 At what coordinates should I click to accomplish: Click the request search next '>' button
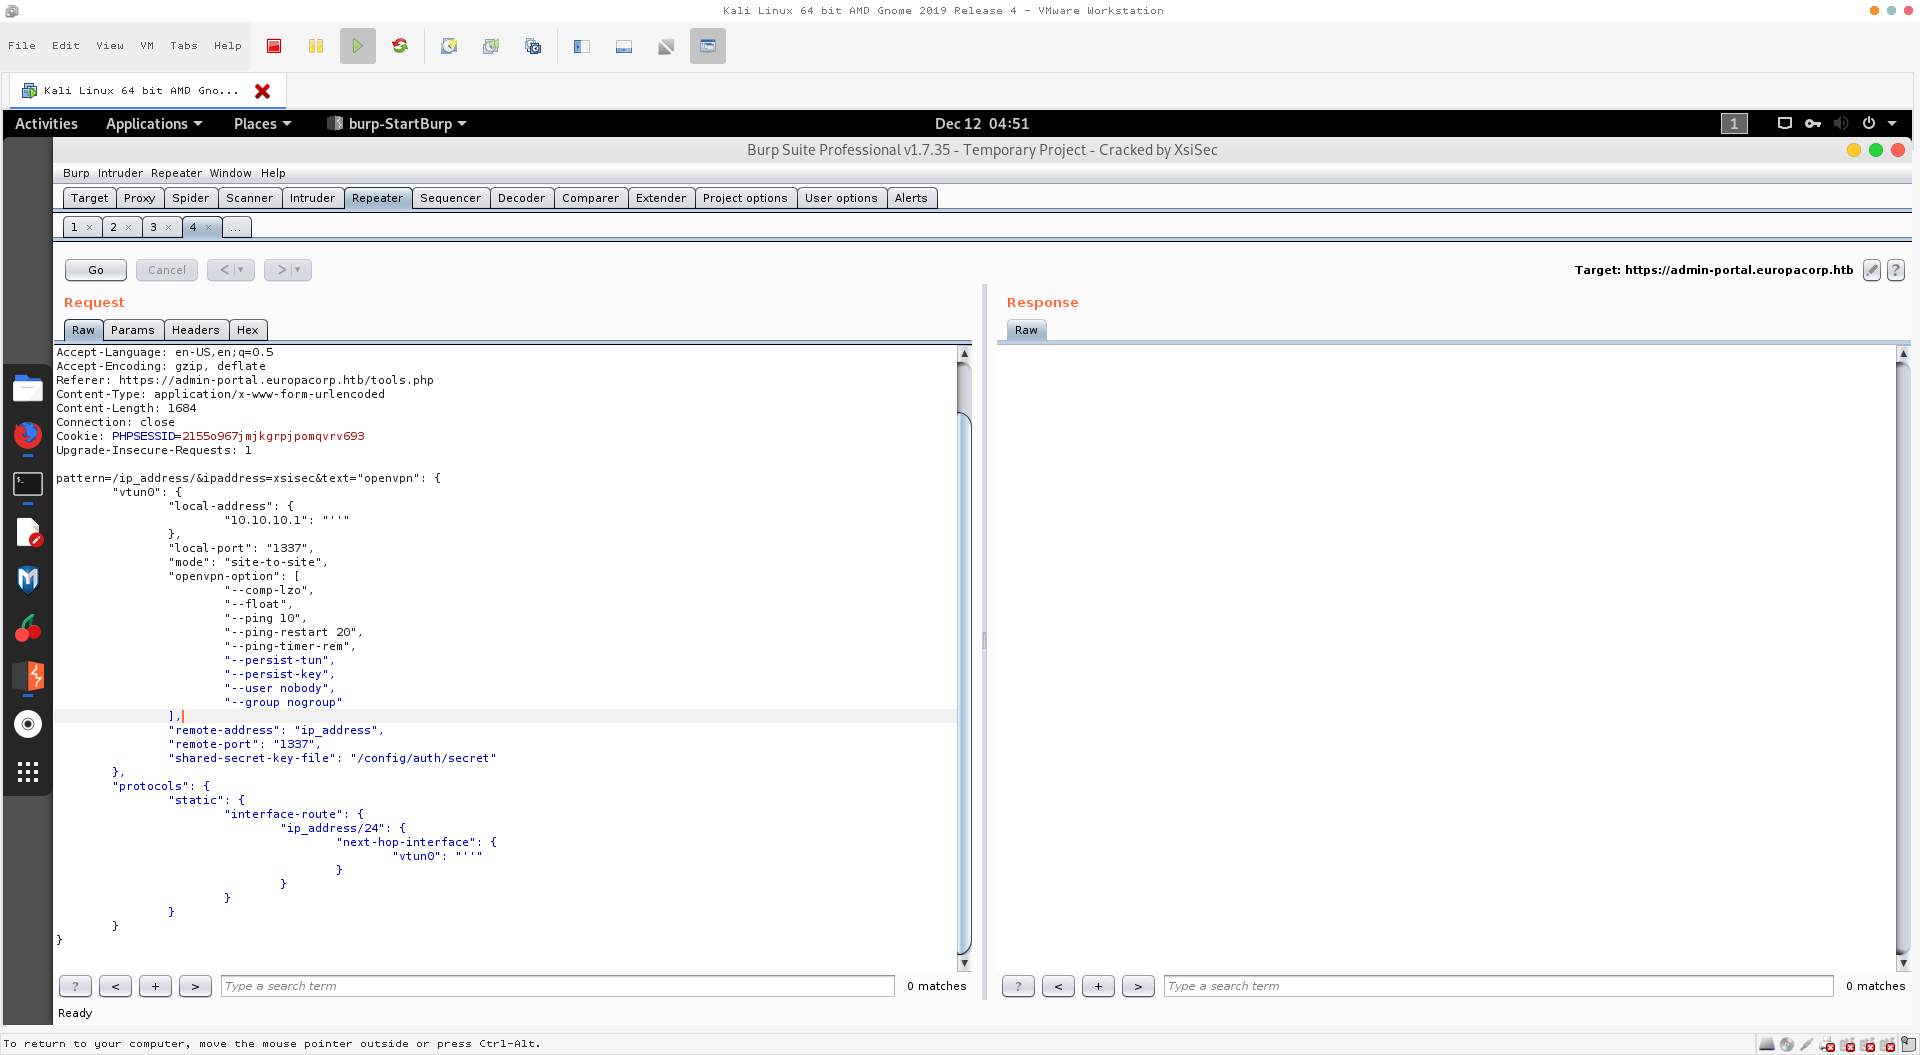pos(195,987)
